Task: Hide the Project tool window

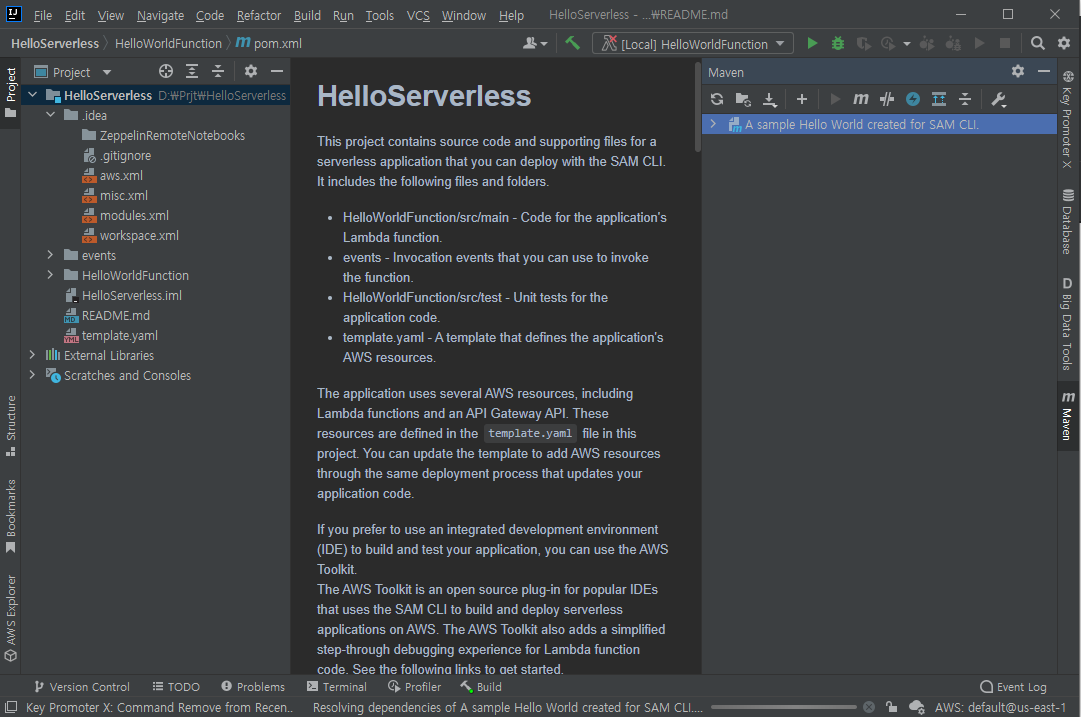Action: 277,71
